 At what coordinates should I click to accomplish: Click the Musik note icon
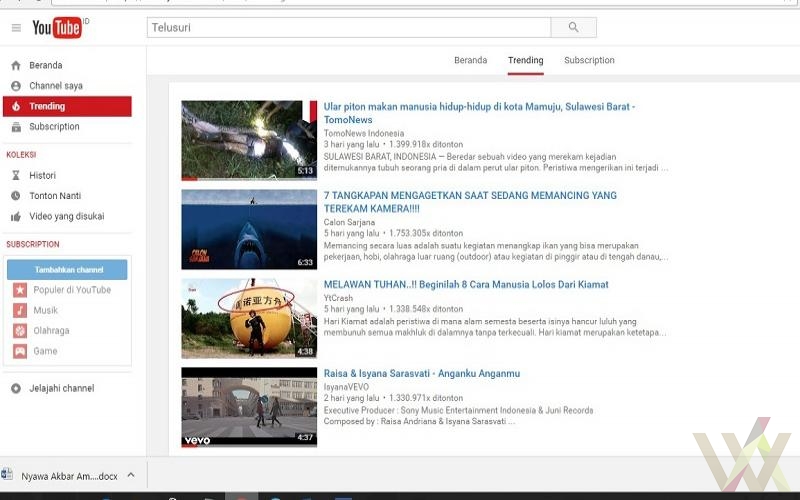click(20, 310)
